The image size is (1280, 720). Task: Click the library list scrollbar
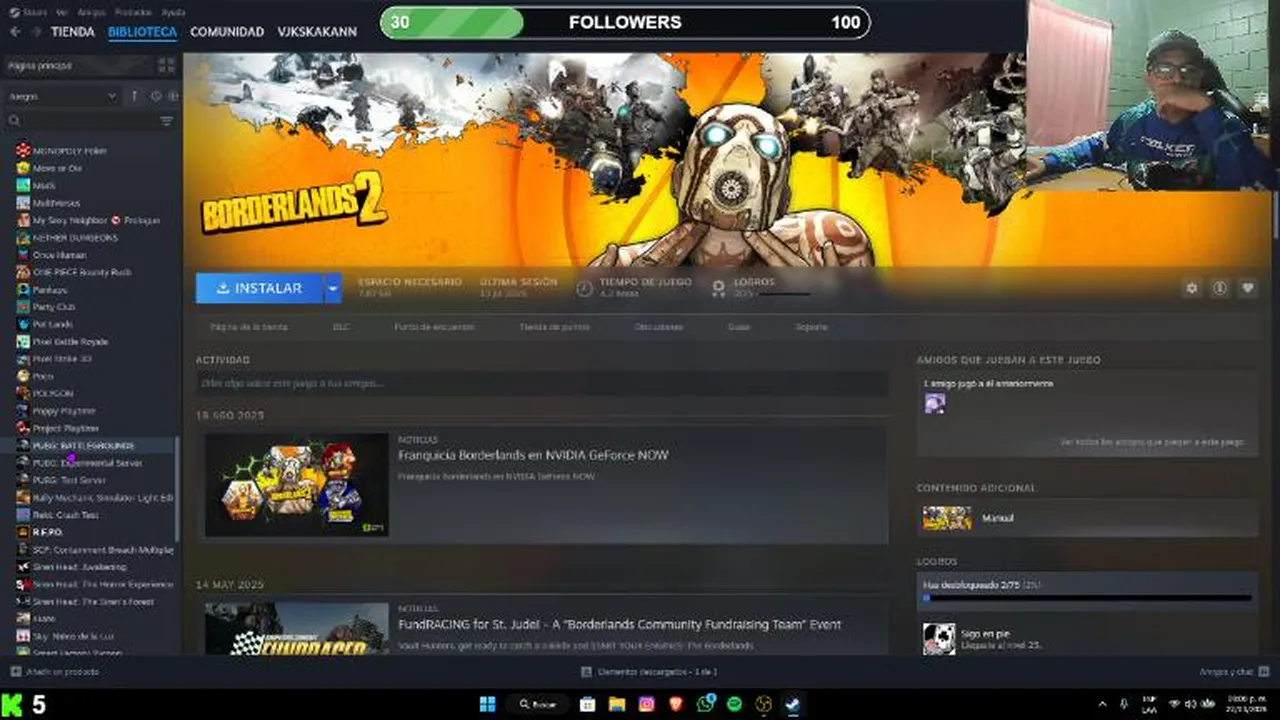[x=178, y=490]
